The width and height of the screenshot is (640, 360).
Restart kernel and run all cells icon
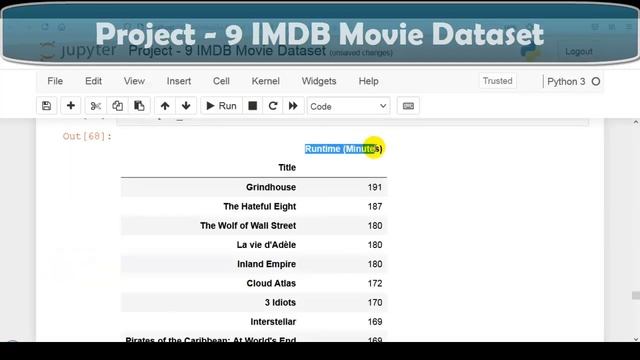(x=293, y=106)
